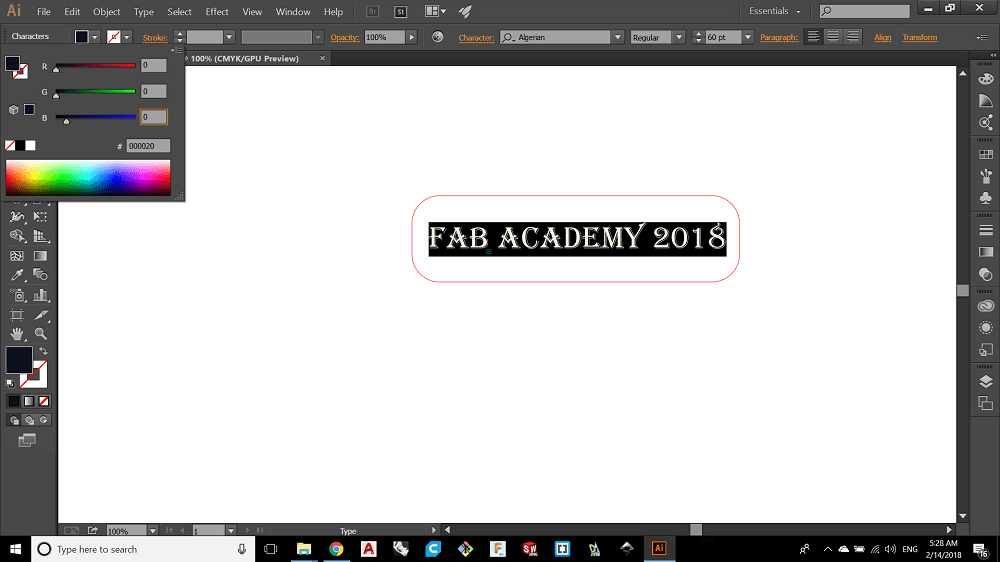Screen dimensions: 1000x562
Task: Open the Swatches panel grid icon
Action: 985,154
